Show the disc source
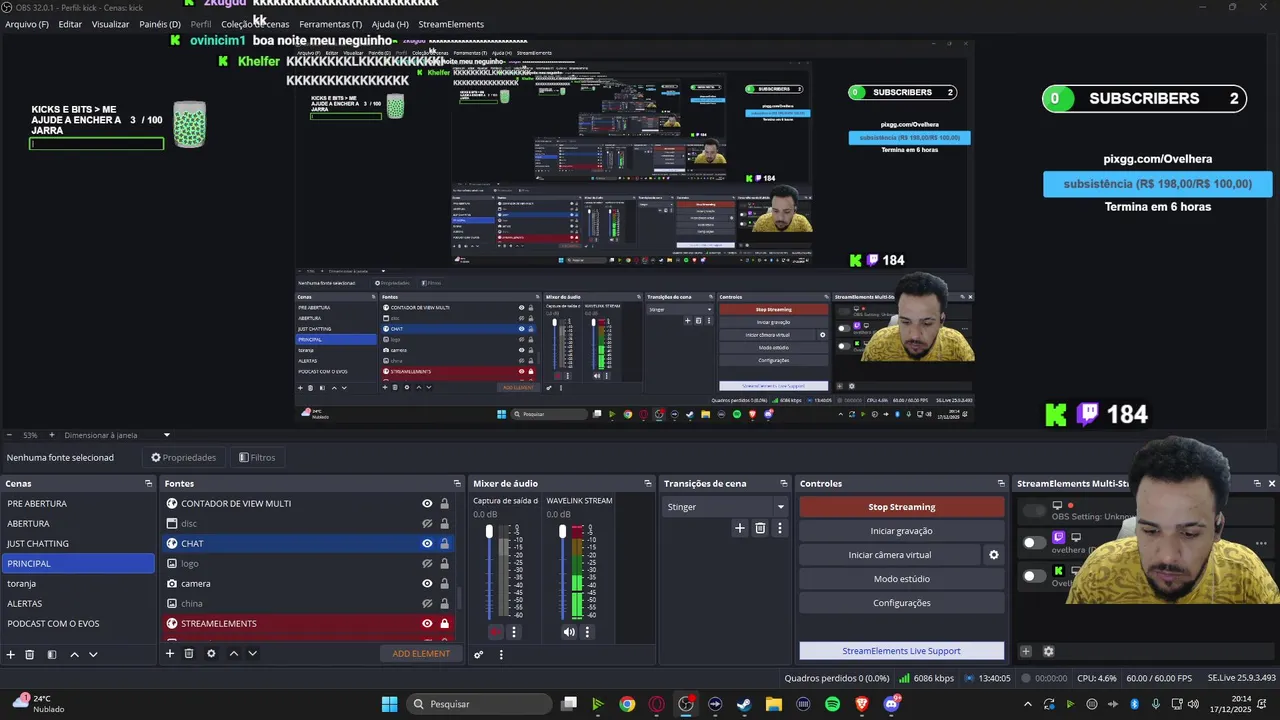Screen dimensions: 1280x720 pos(427,524)
